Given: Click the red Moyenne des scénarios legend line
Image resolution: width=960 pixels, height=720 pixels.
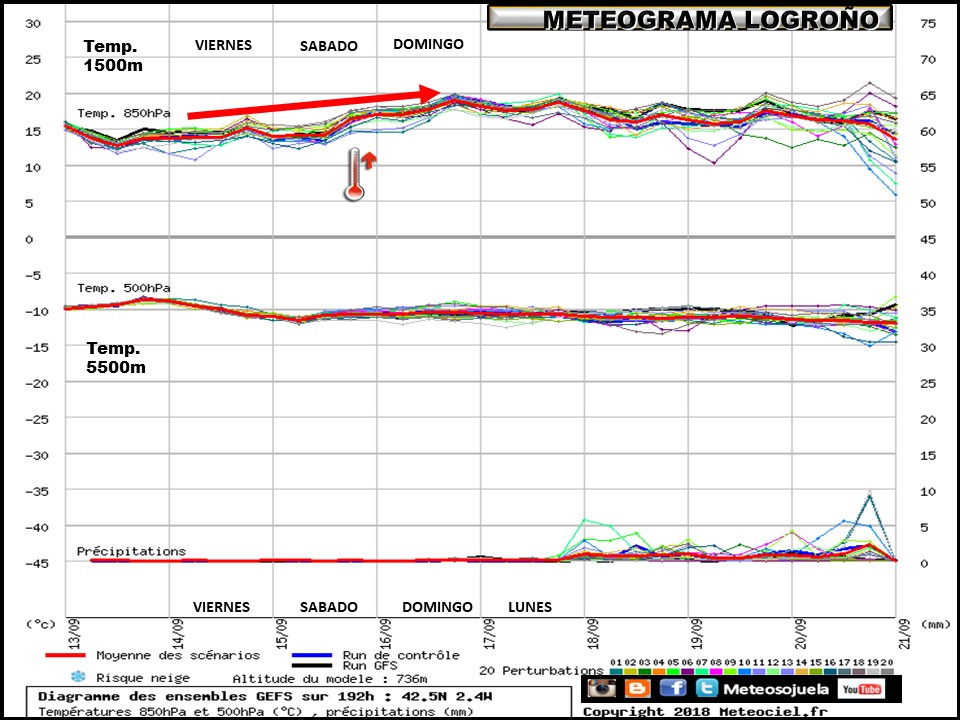Looking at the screenshot, I should 65,655.
